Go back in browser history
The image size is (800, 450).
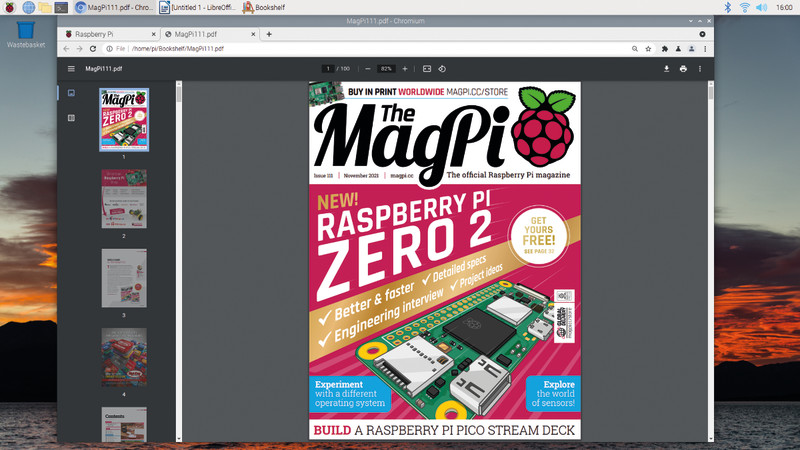(x=66, y=48)
